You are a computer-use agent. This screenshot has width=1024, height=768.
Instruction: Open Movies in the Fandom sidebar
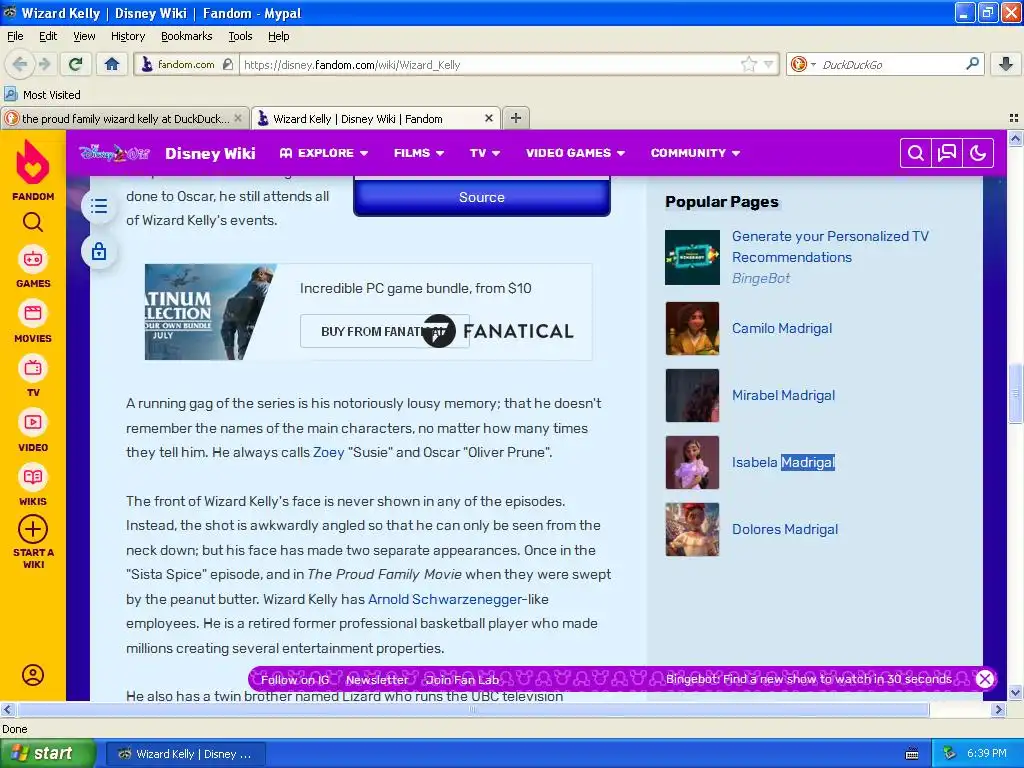point(33,322)
